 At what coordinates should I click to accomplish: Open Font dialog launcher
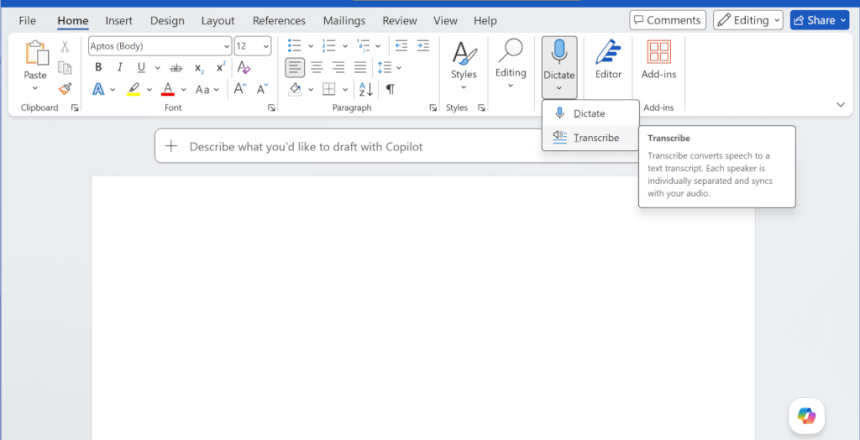pos(271,108)
